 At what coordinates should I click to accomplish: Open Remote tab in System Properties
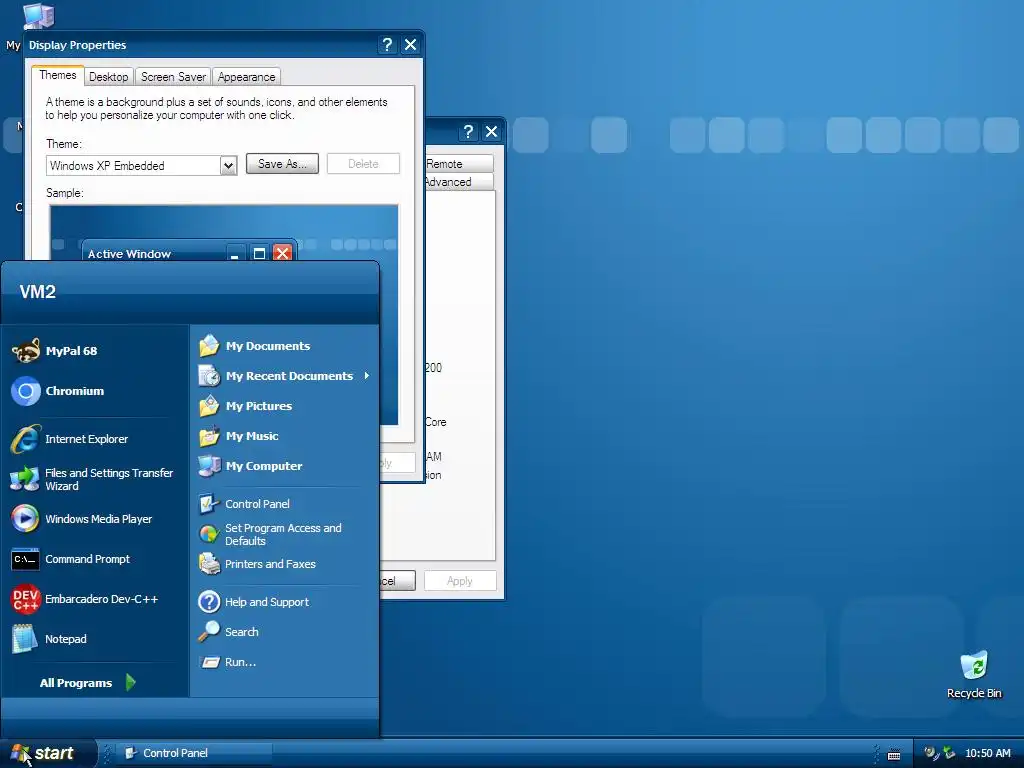(x=458, y=164)
